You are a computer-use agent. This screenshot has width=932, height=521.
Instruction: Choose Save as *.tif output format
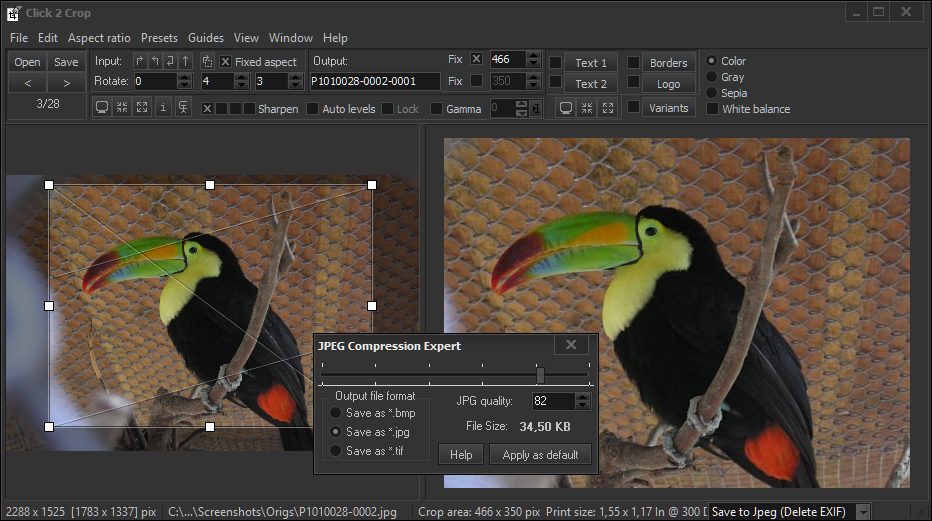pyautogui.click(x=335, y=450)
